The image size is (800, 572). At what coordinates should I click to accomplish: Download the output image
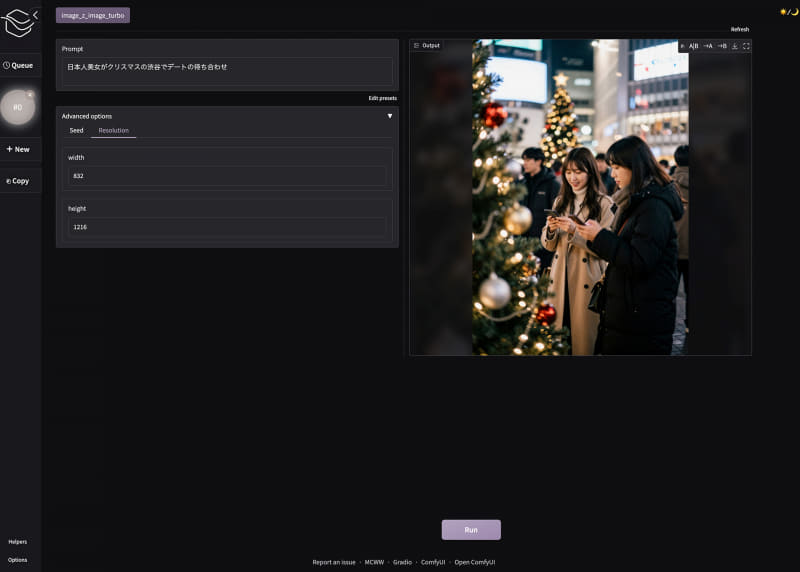tap(735, 46)
